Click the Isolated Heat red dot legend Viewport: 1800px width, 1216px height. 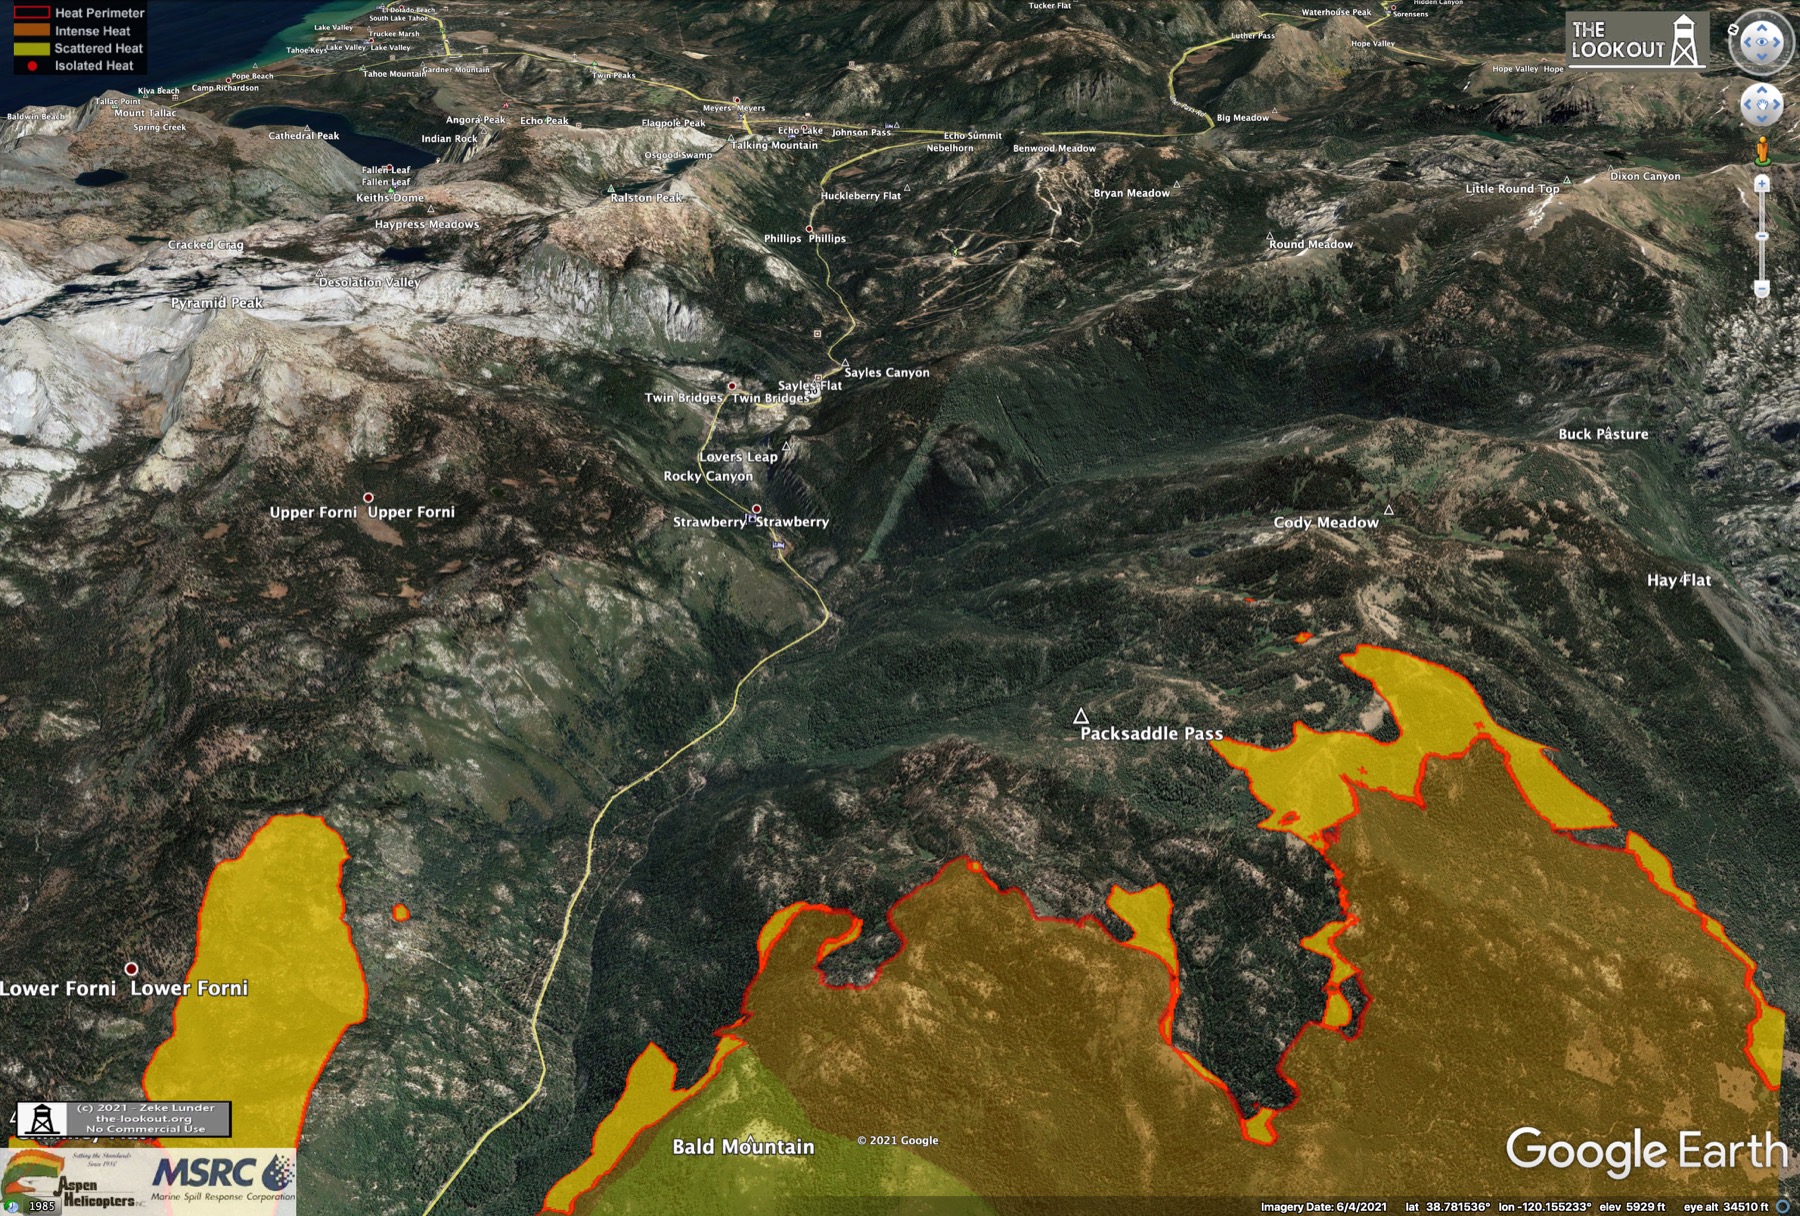pos(32,66)
